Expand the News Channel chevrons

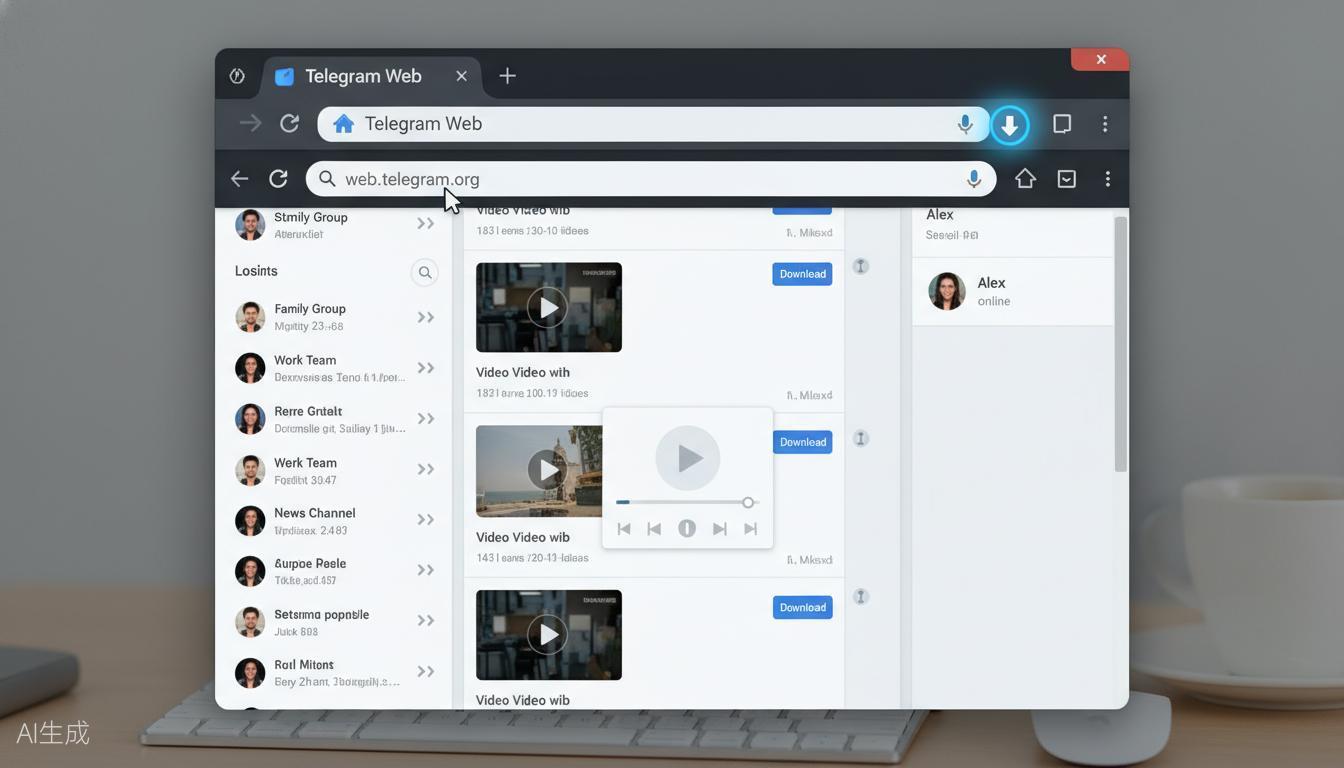coord(426,520)
